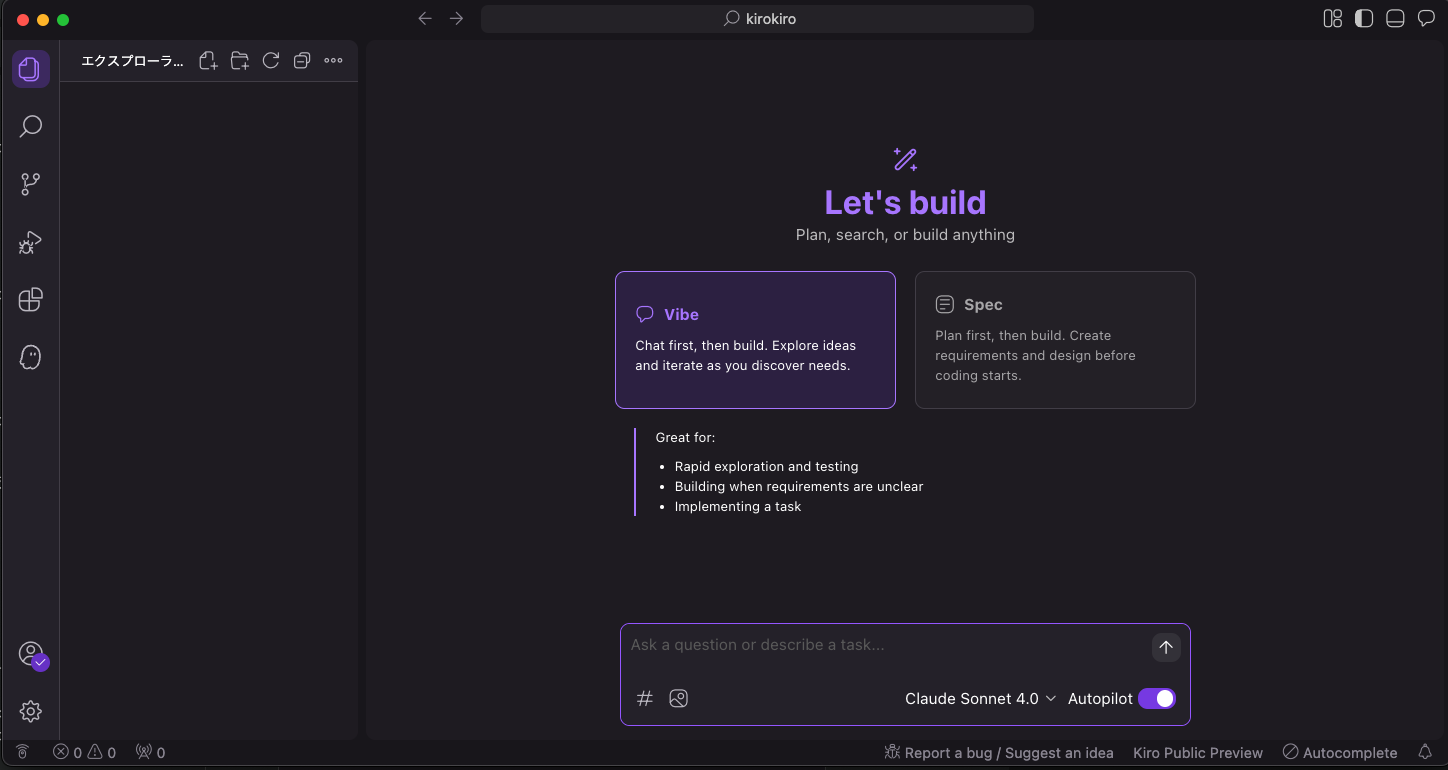Open the Source Control view
Screen dimensions: 1448x770
pyautogui.click(x=30, y=184)
